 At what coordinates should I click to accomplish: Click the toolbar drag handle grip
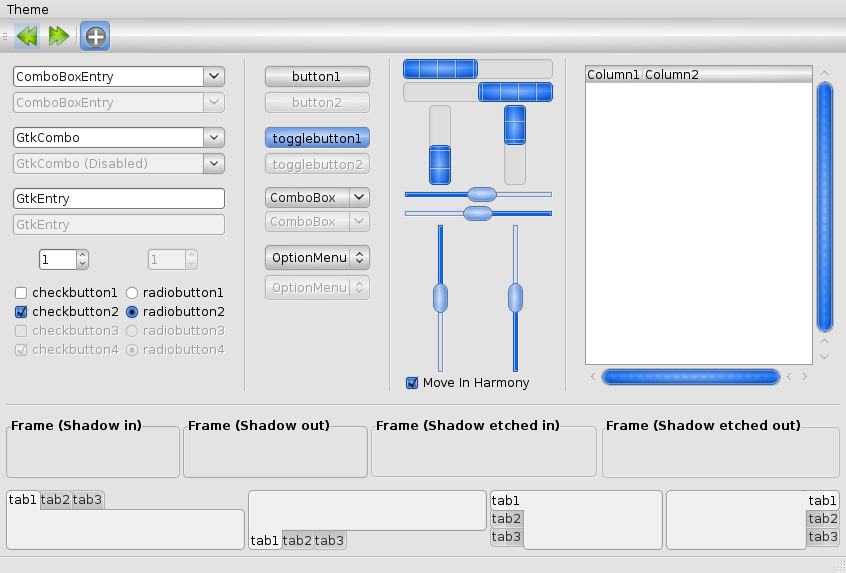point(5,36)
